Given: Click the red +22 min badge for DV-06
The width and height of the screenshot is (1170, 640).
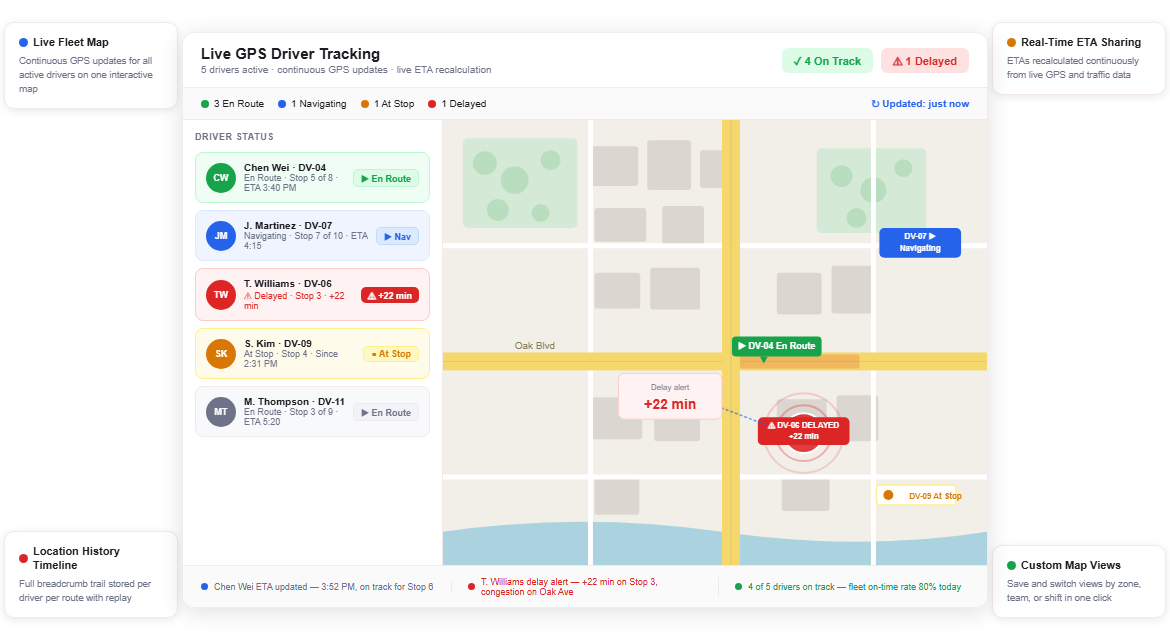Looking at the screenshot, I should (390, 295).
